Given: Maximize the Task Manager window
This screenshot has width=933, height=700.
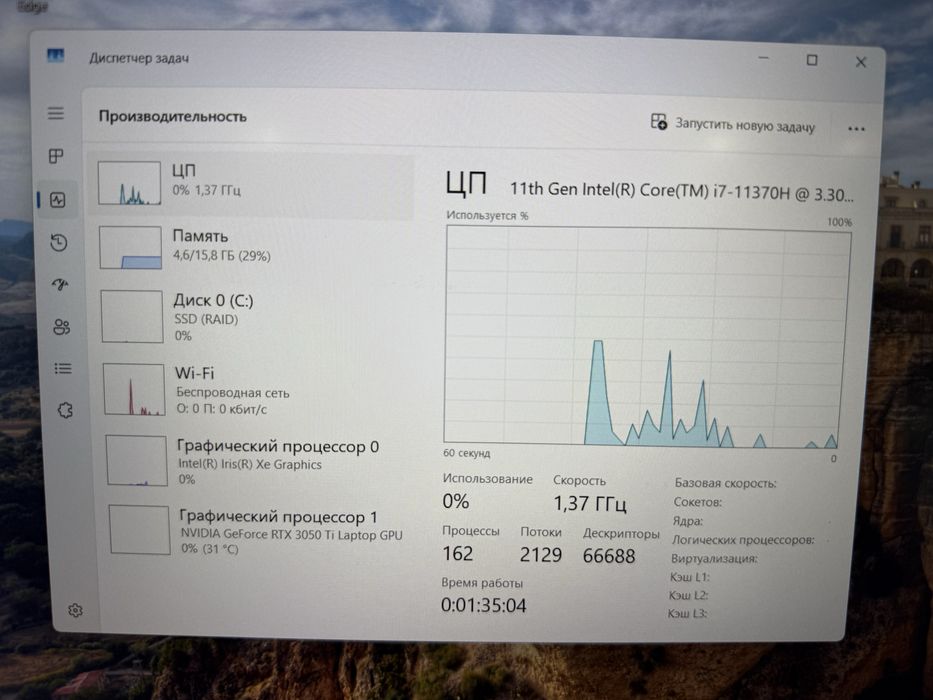Looking at the screenshot, I should pos(812,60).
